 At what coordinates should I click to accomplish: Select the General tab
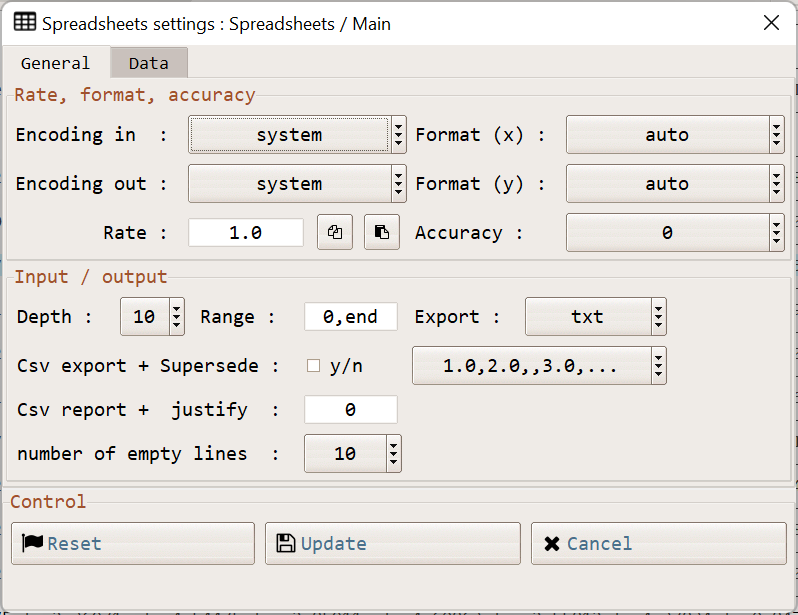(x=56, y=63)
